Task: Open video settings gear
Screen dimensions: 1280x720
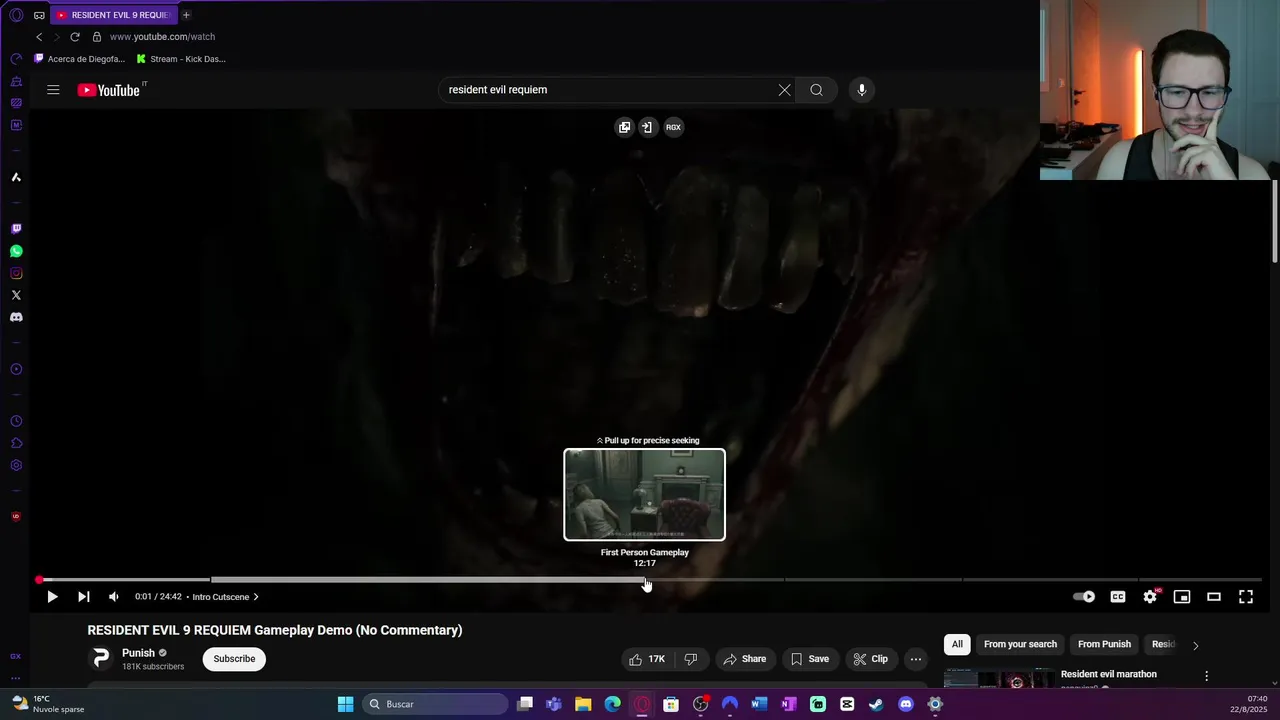Action: coord(1150,597)
